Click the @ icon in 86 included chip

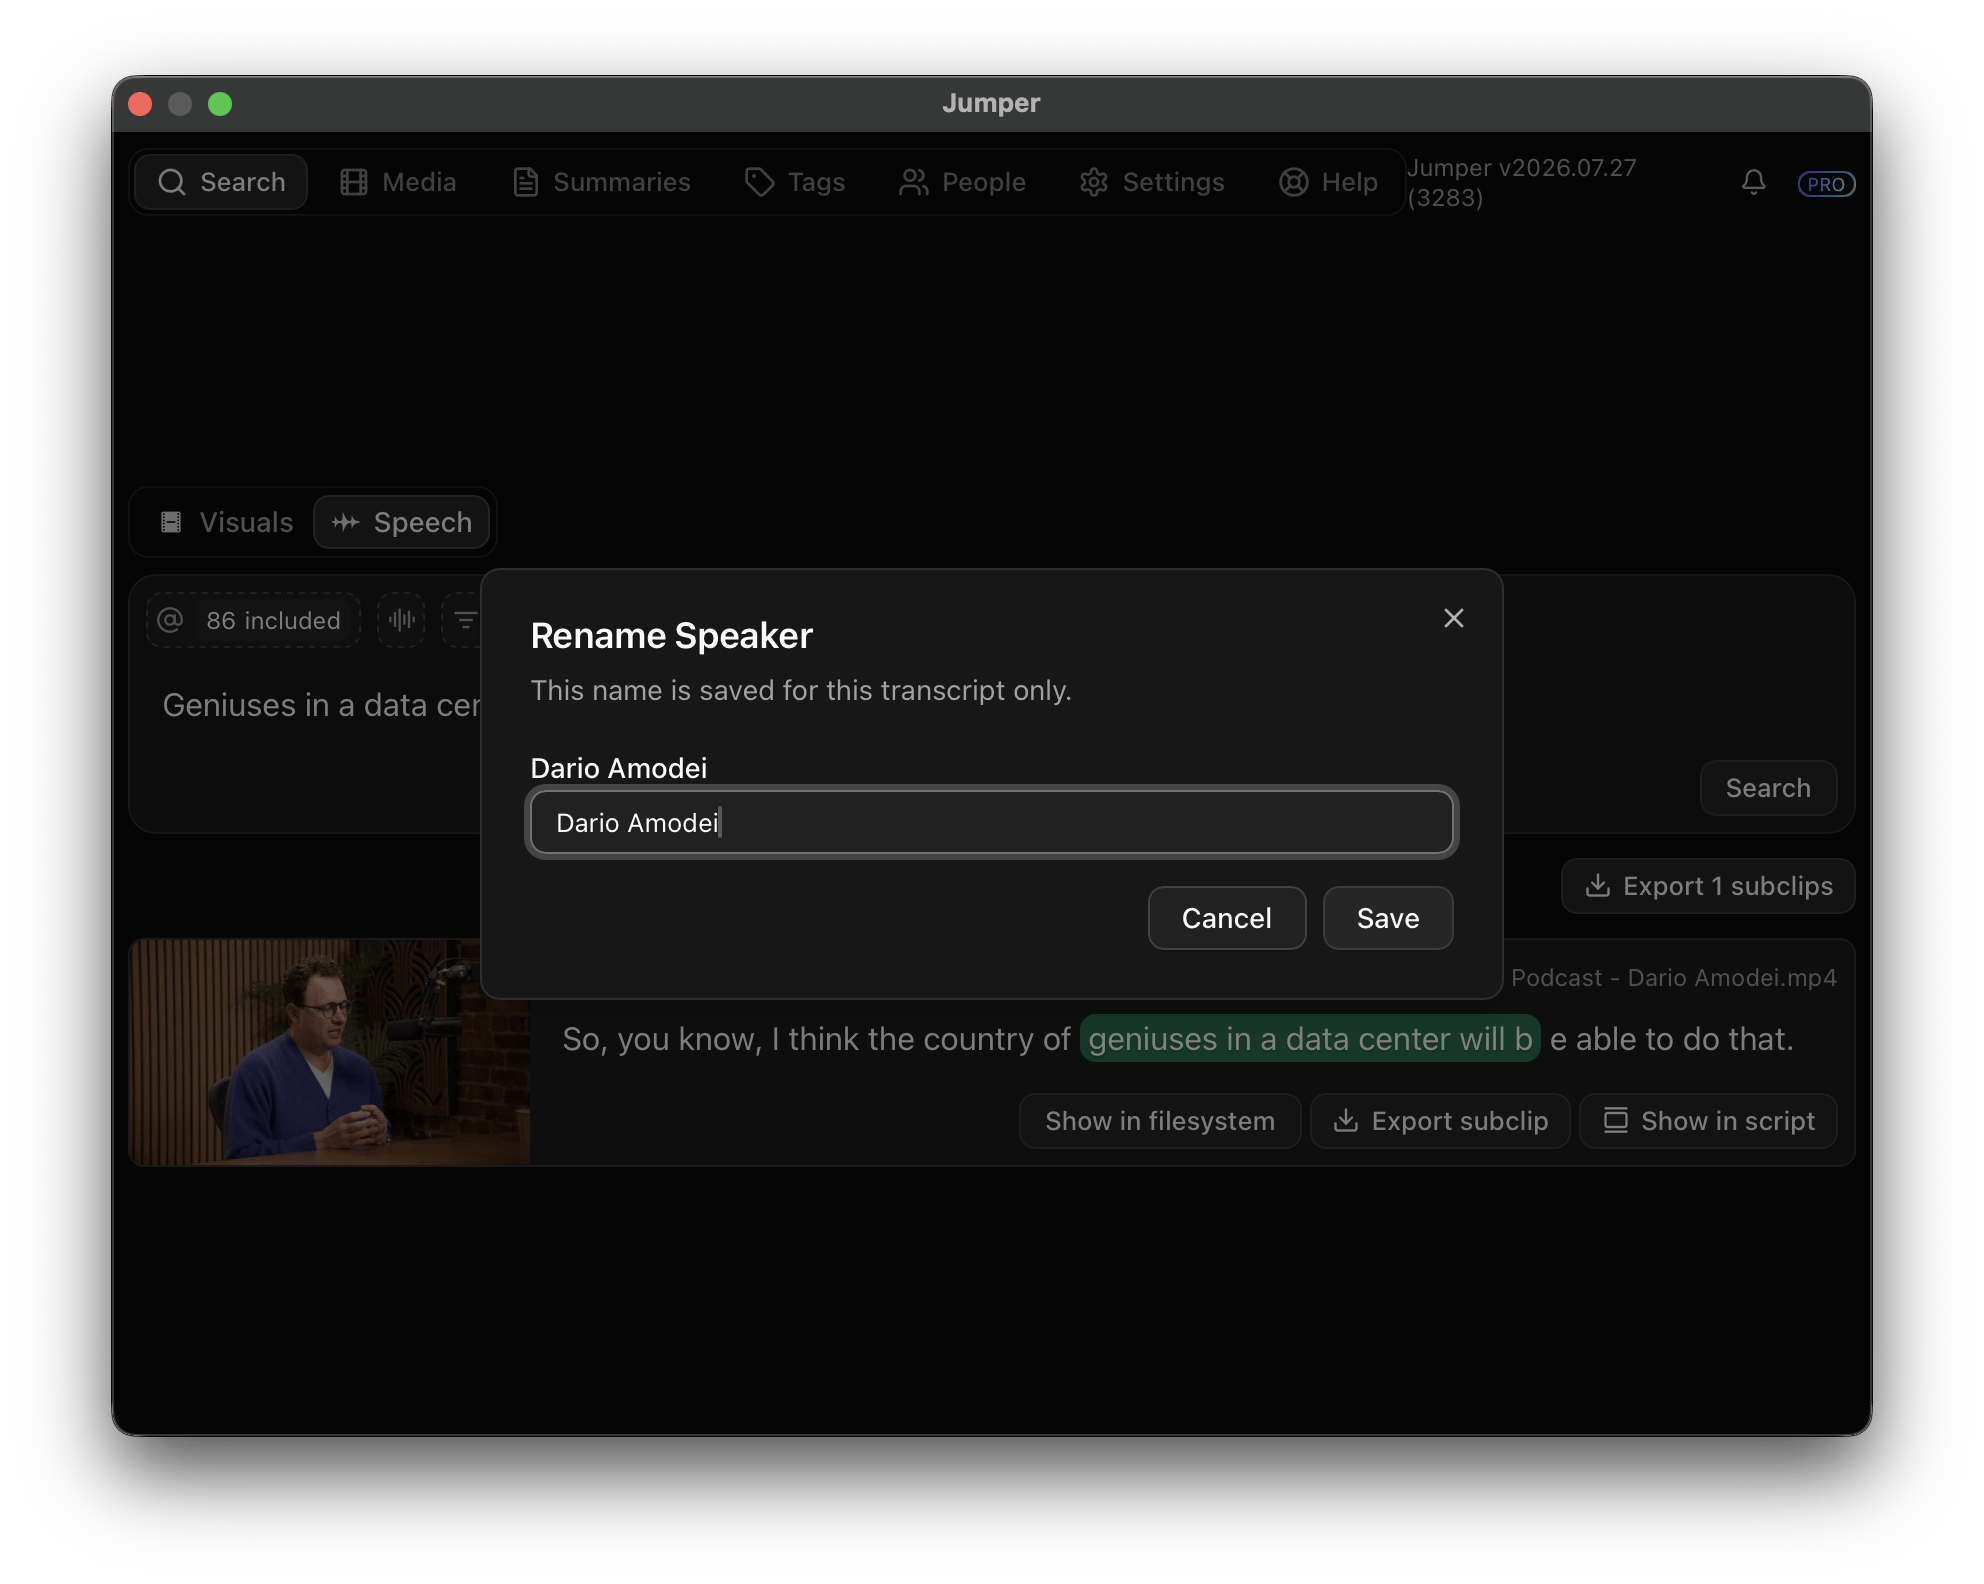[x=171, y=620]
